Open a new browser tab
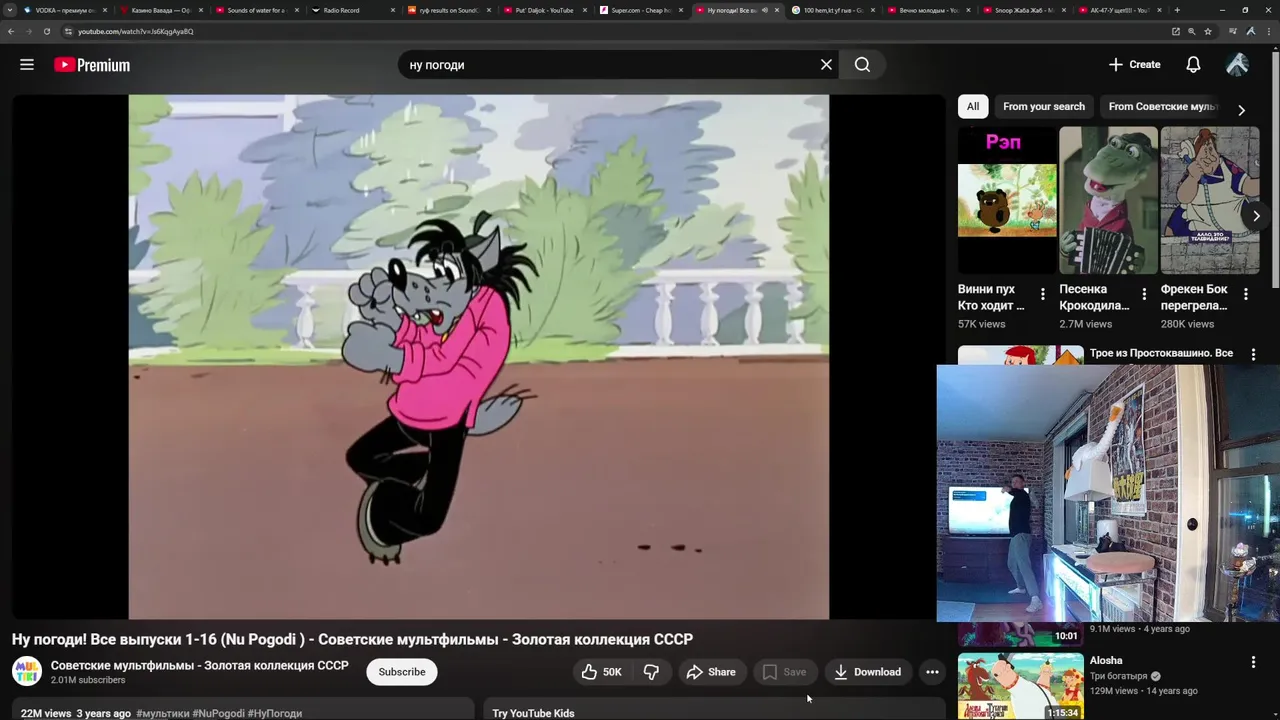Viewport: 1280px width, 720px height. [1177, 10]
